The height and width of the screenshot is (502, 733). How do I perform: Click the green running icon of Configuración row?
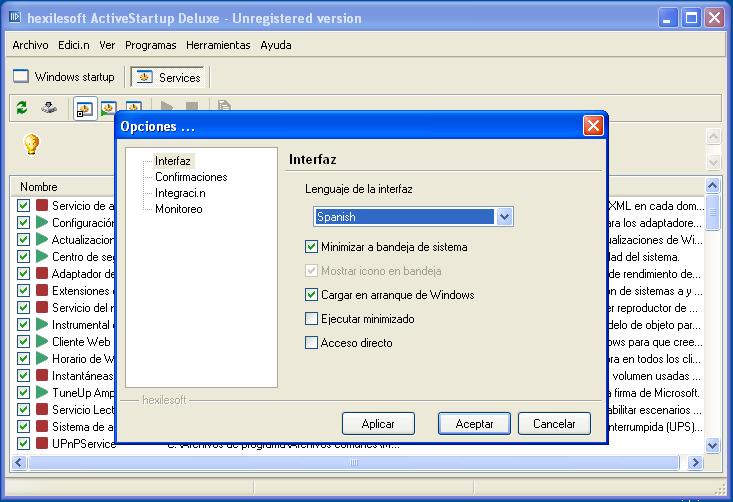pyautogui.click(x=42, y=222)
